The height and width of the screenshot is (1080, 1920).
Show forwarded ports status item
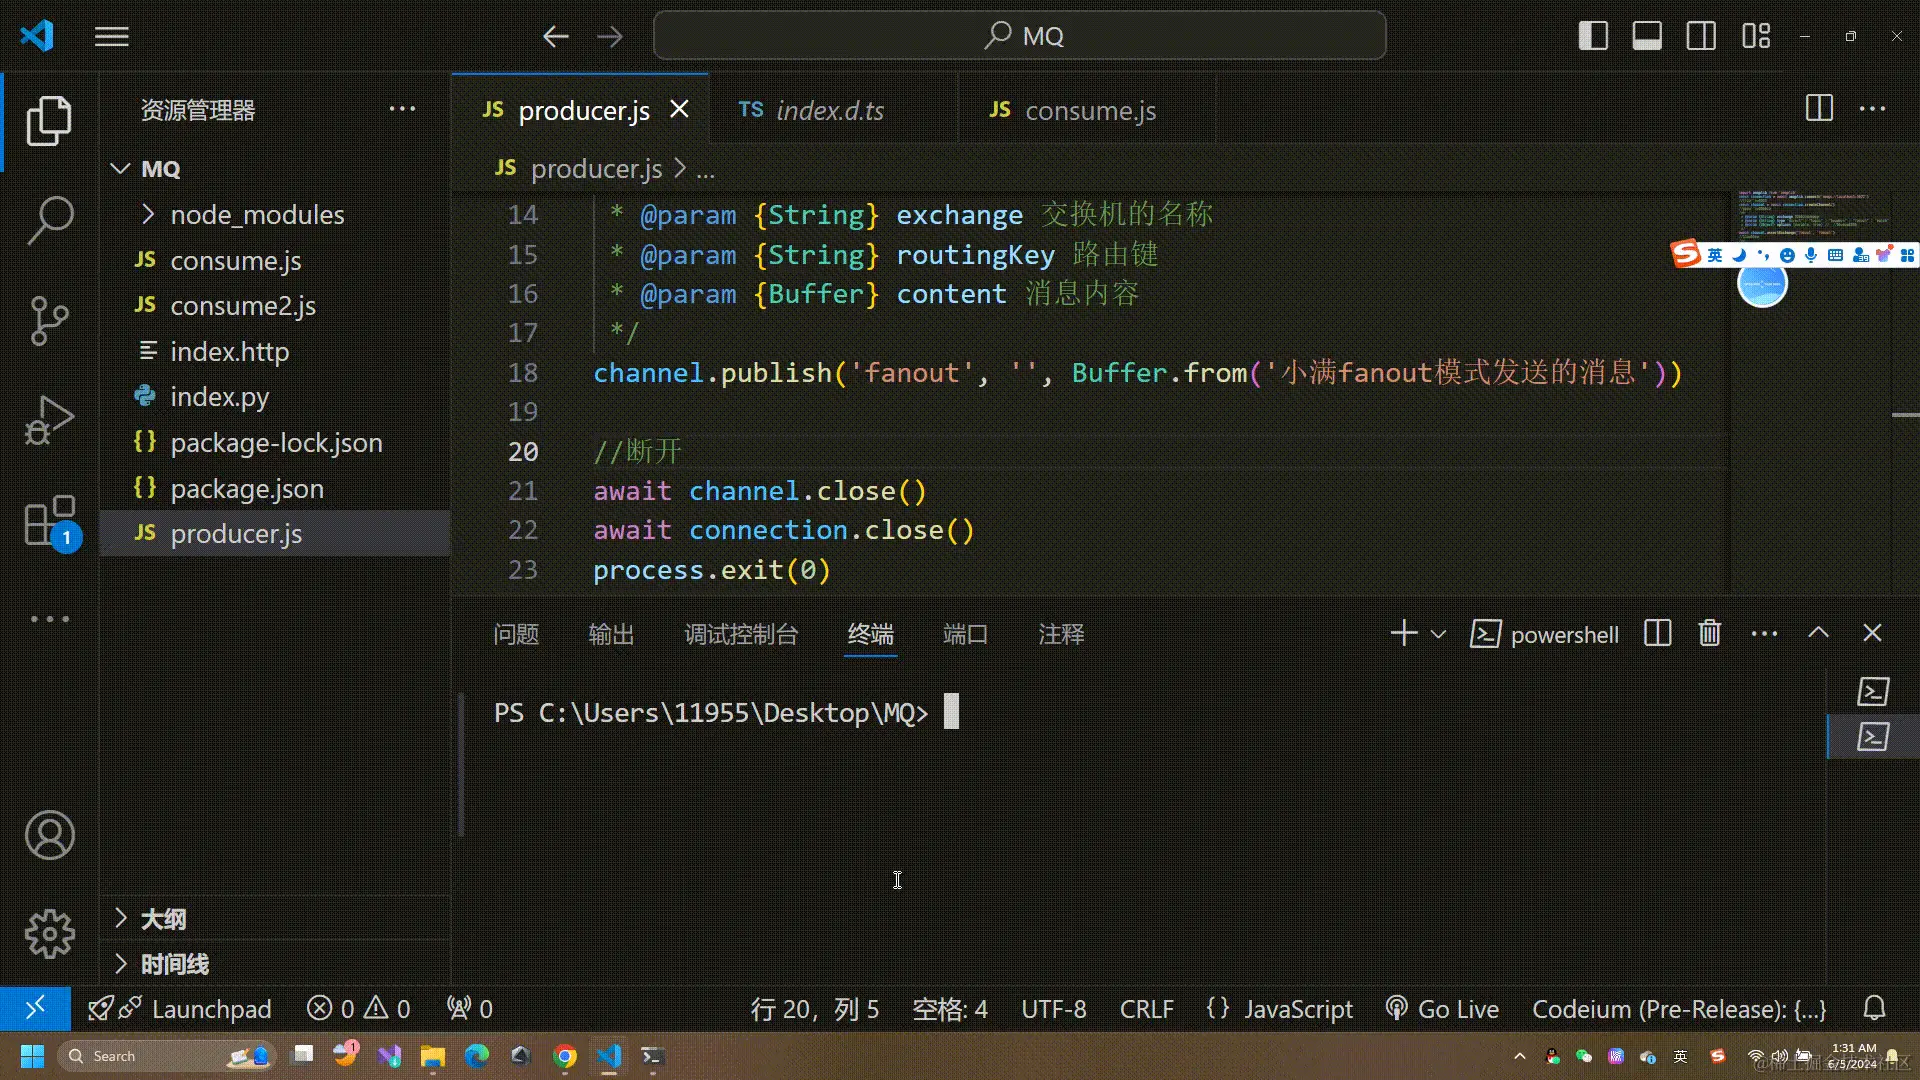click(469, 1009)
